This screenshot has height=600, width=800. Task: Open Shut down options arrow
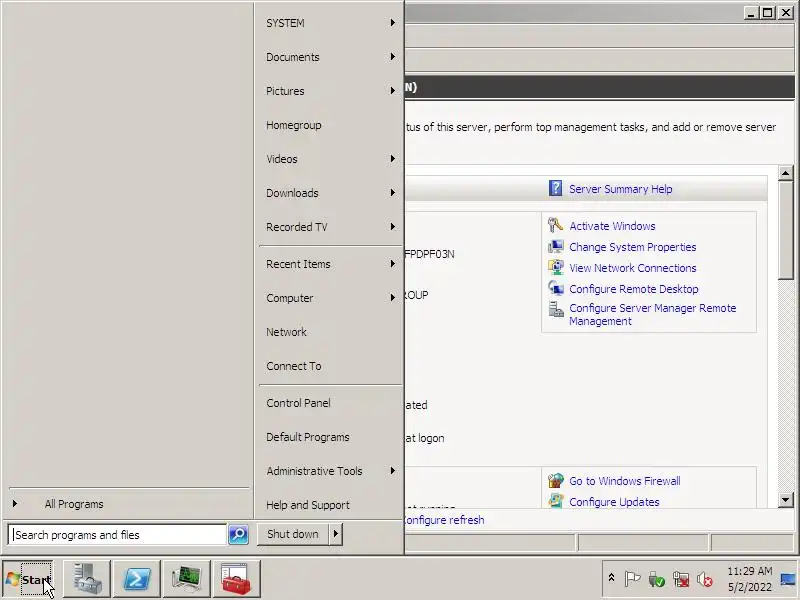(x=335, y=534)
